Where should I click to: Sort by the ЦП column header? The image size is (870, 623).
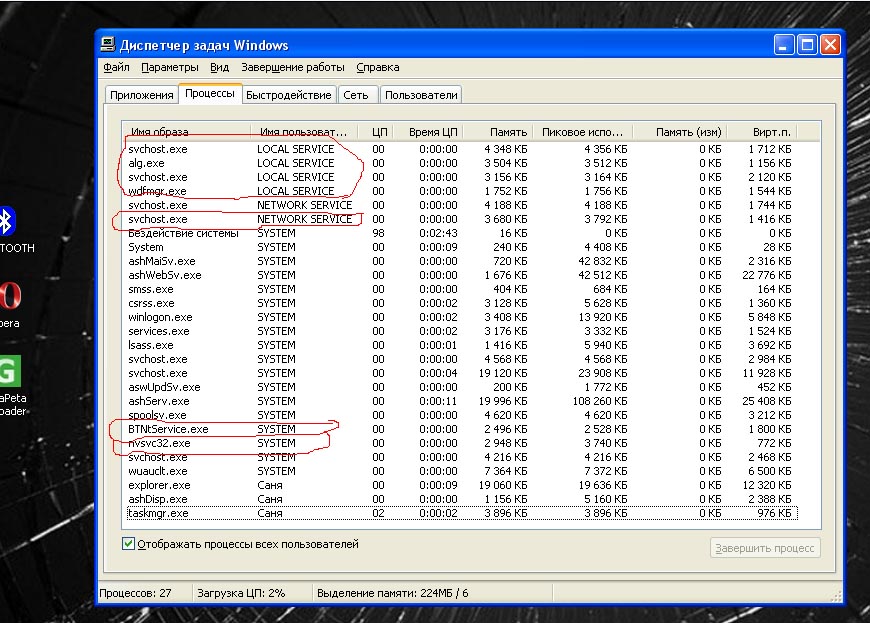click(x=376, y=132)
